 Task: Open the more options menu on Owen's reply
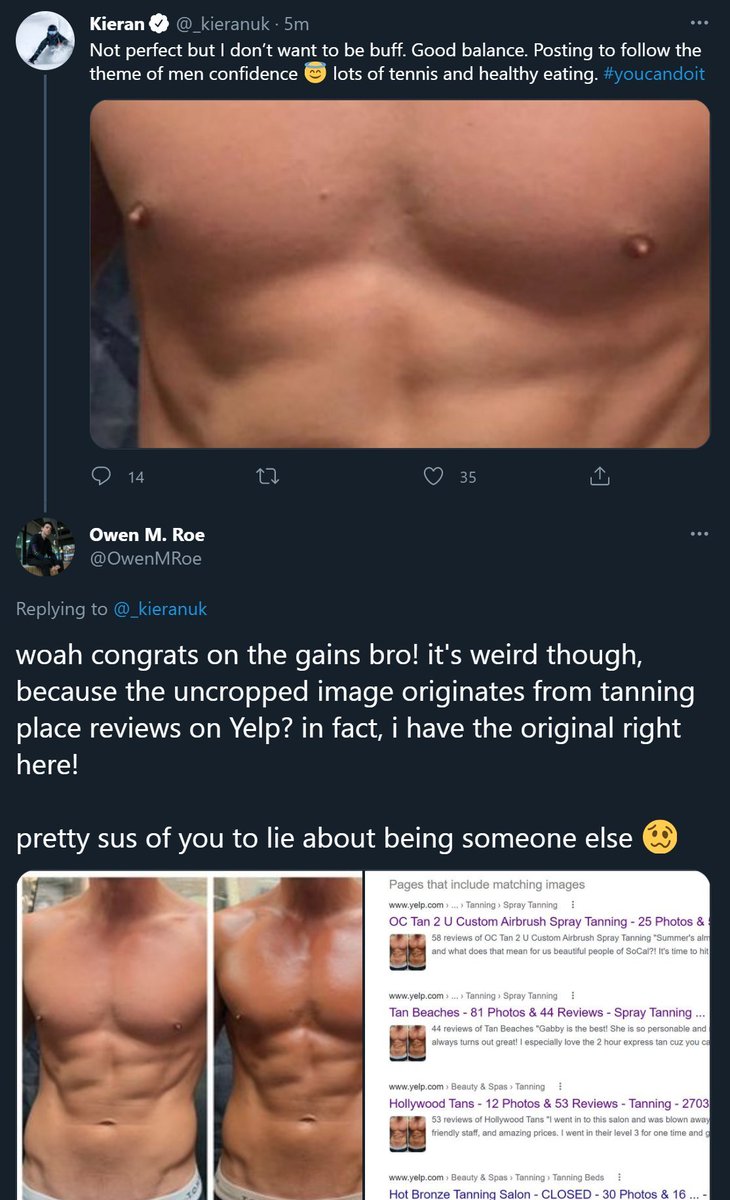699,534
